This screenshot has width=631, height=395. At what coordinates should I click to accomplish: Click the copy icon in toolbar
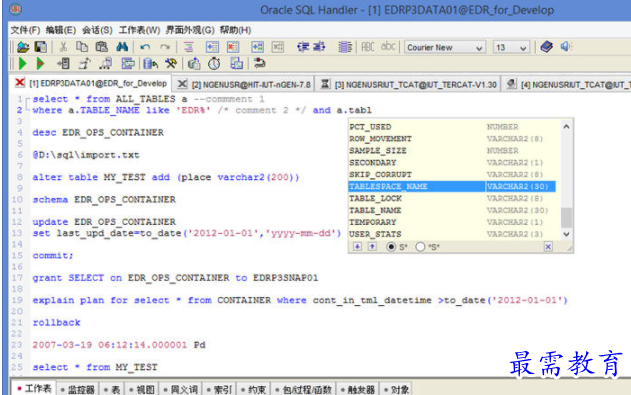coord(82,47)
